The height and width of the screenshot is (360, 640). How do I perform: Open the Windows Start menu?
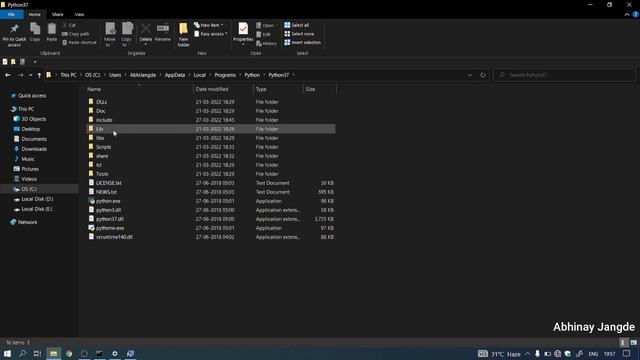point(7,353)
